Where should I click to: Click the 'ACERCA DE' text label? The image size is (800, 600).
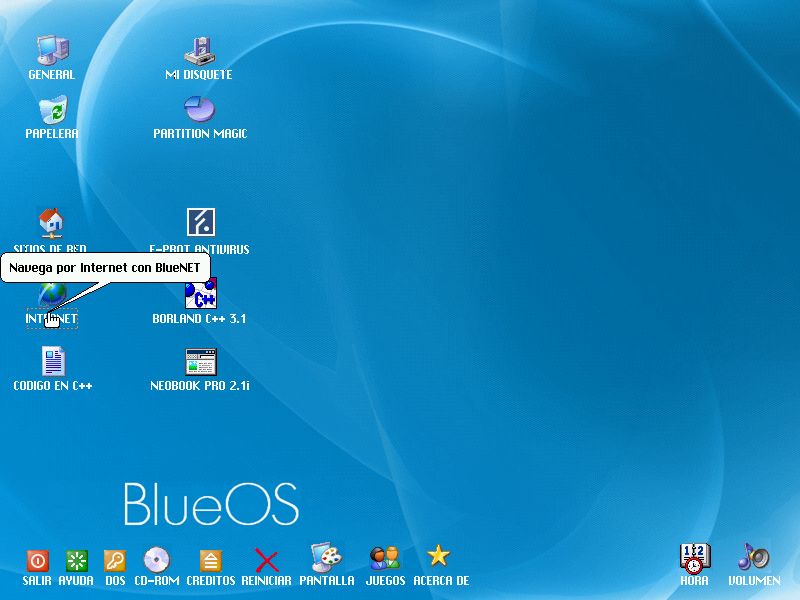(x=441, y=581)
